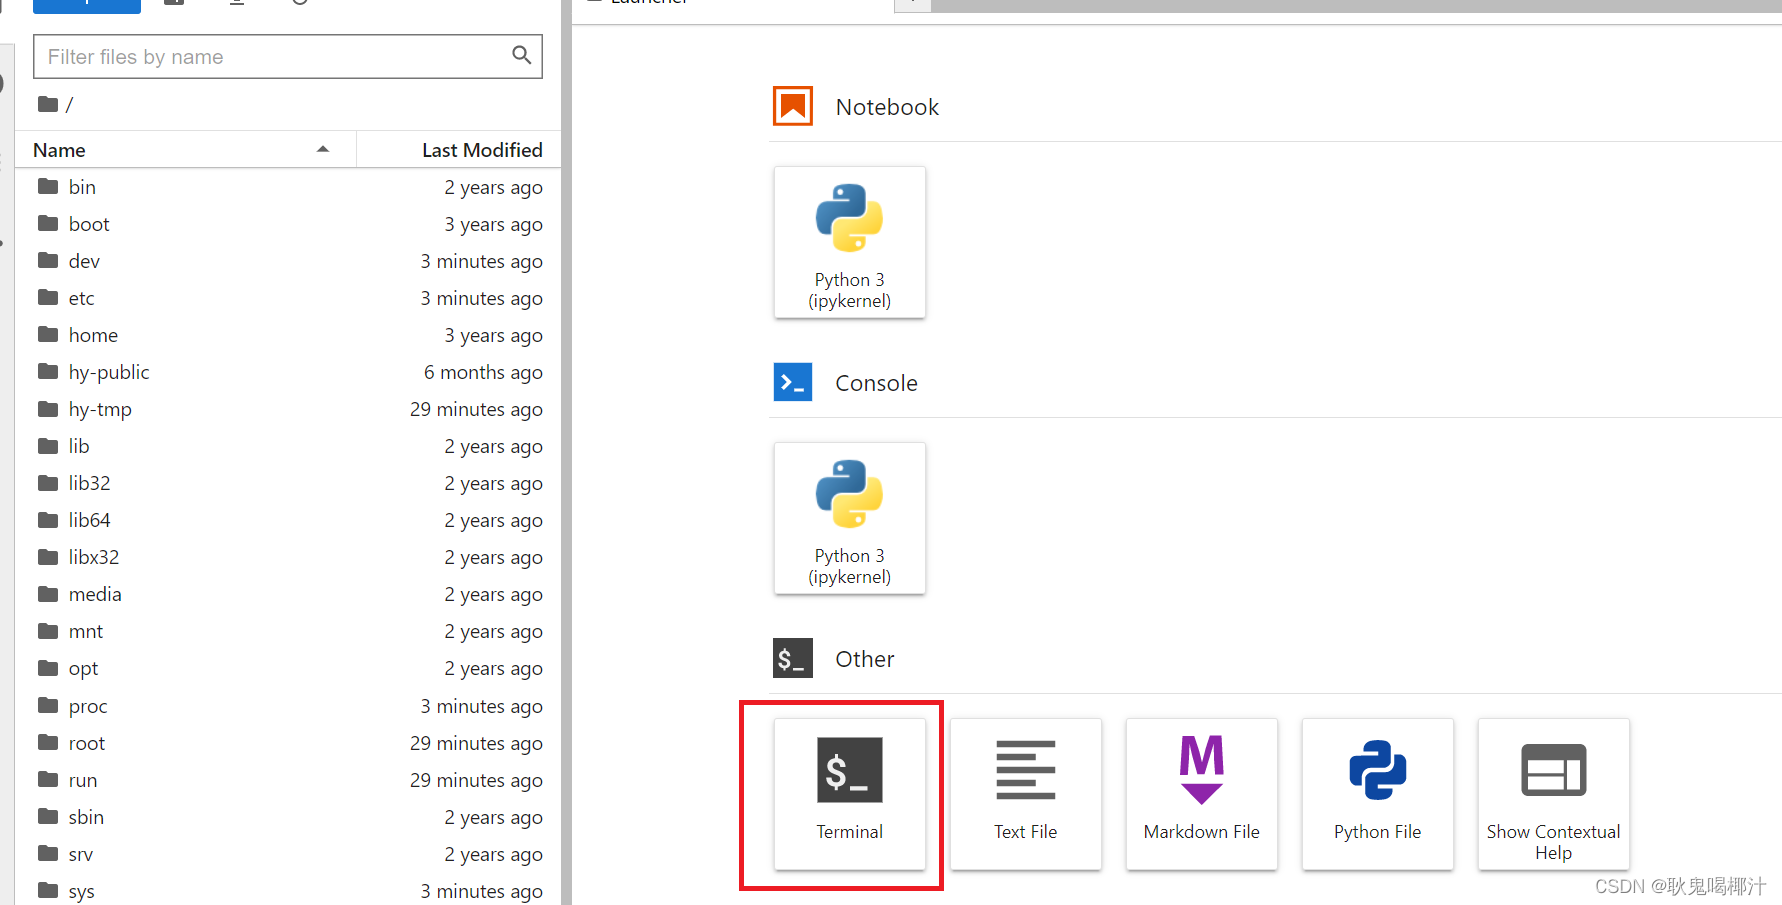Click the folder icon next to bin
Viewport: 1782px width, 905px height.
click(x=48, y=186)
